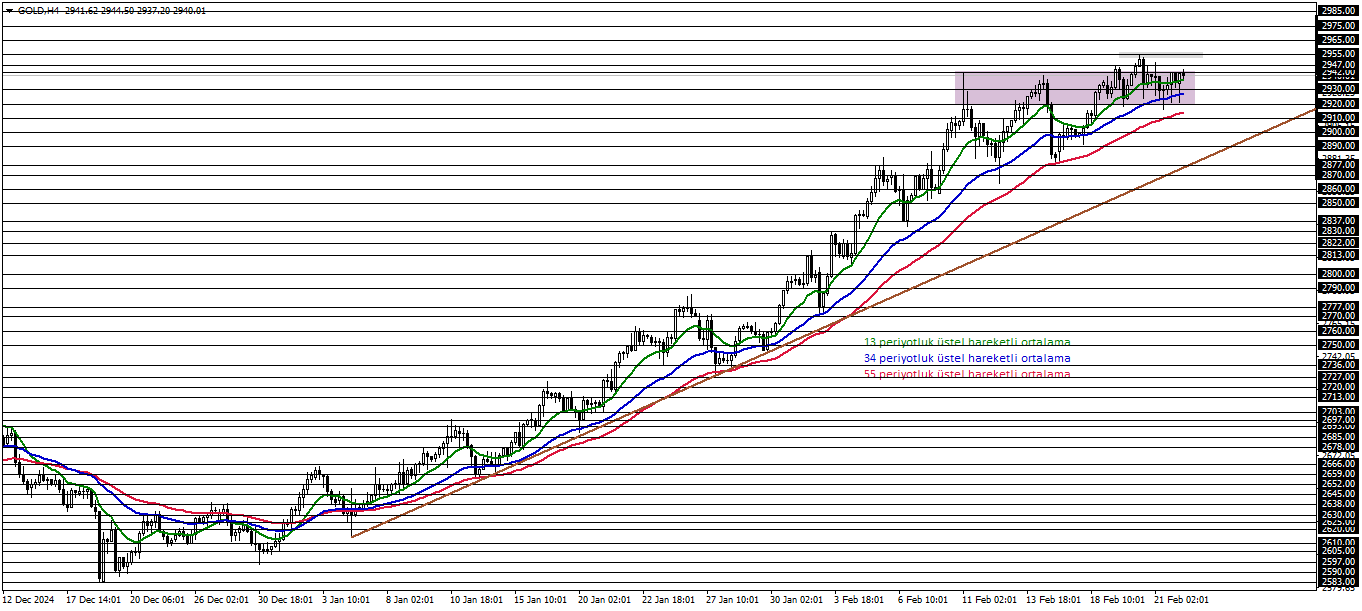Click the 2822.00 price level label
The height and width of the screenshot is (611, 1362).
tap(1339, 243)
